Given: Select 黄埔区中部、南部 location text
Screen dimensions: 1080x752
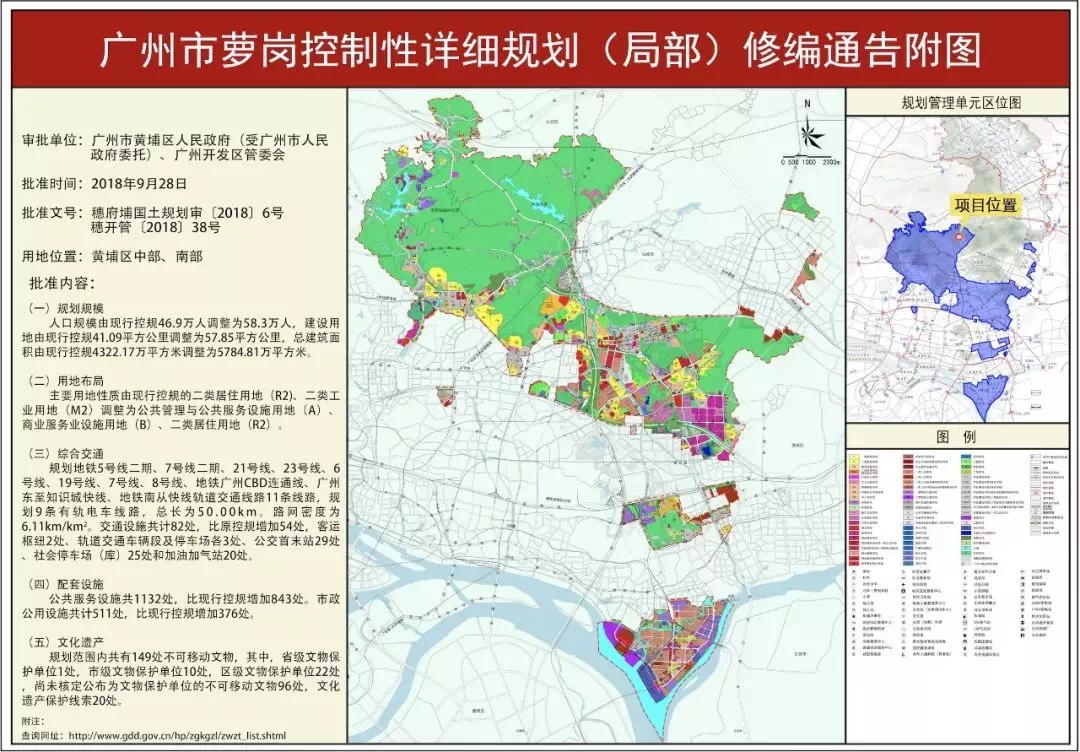Looking at the screenshot, I should [147, 256].
